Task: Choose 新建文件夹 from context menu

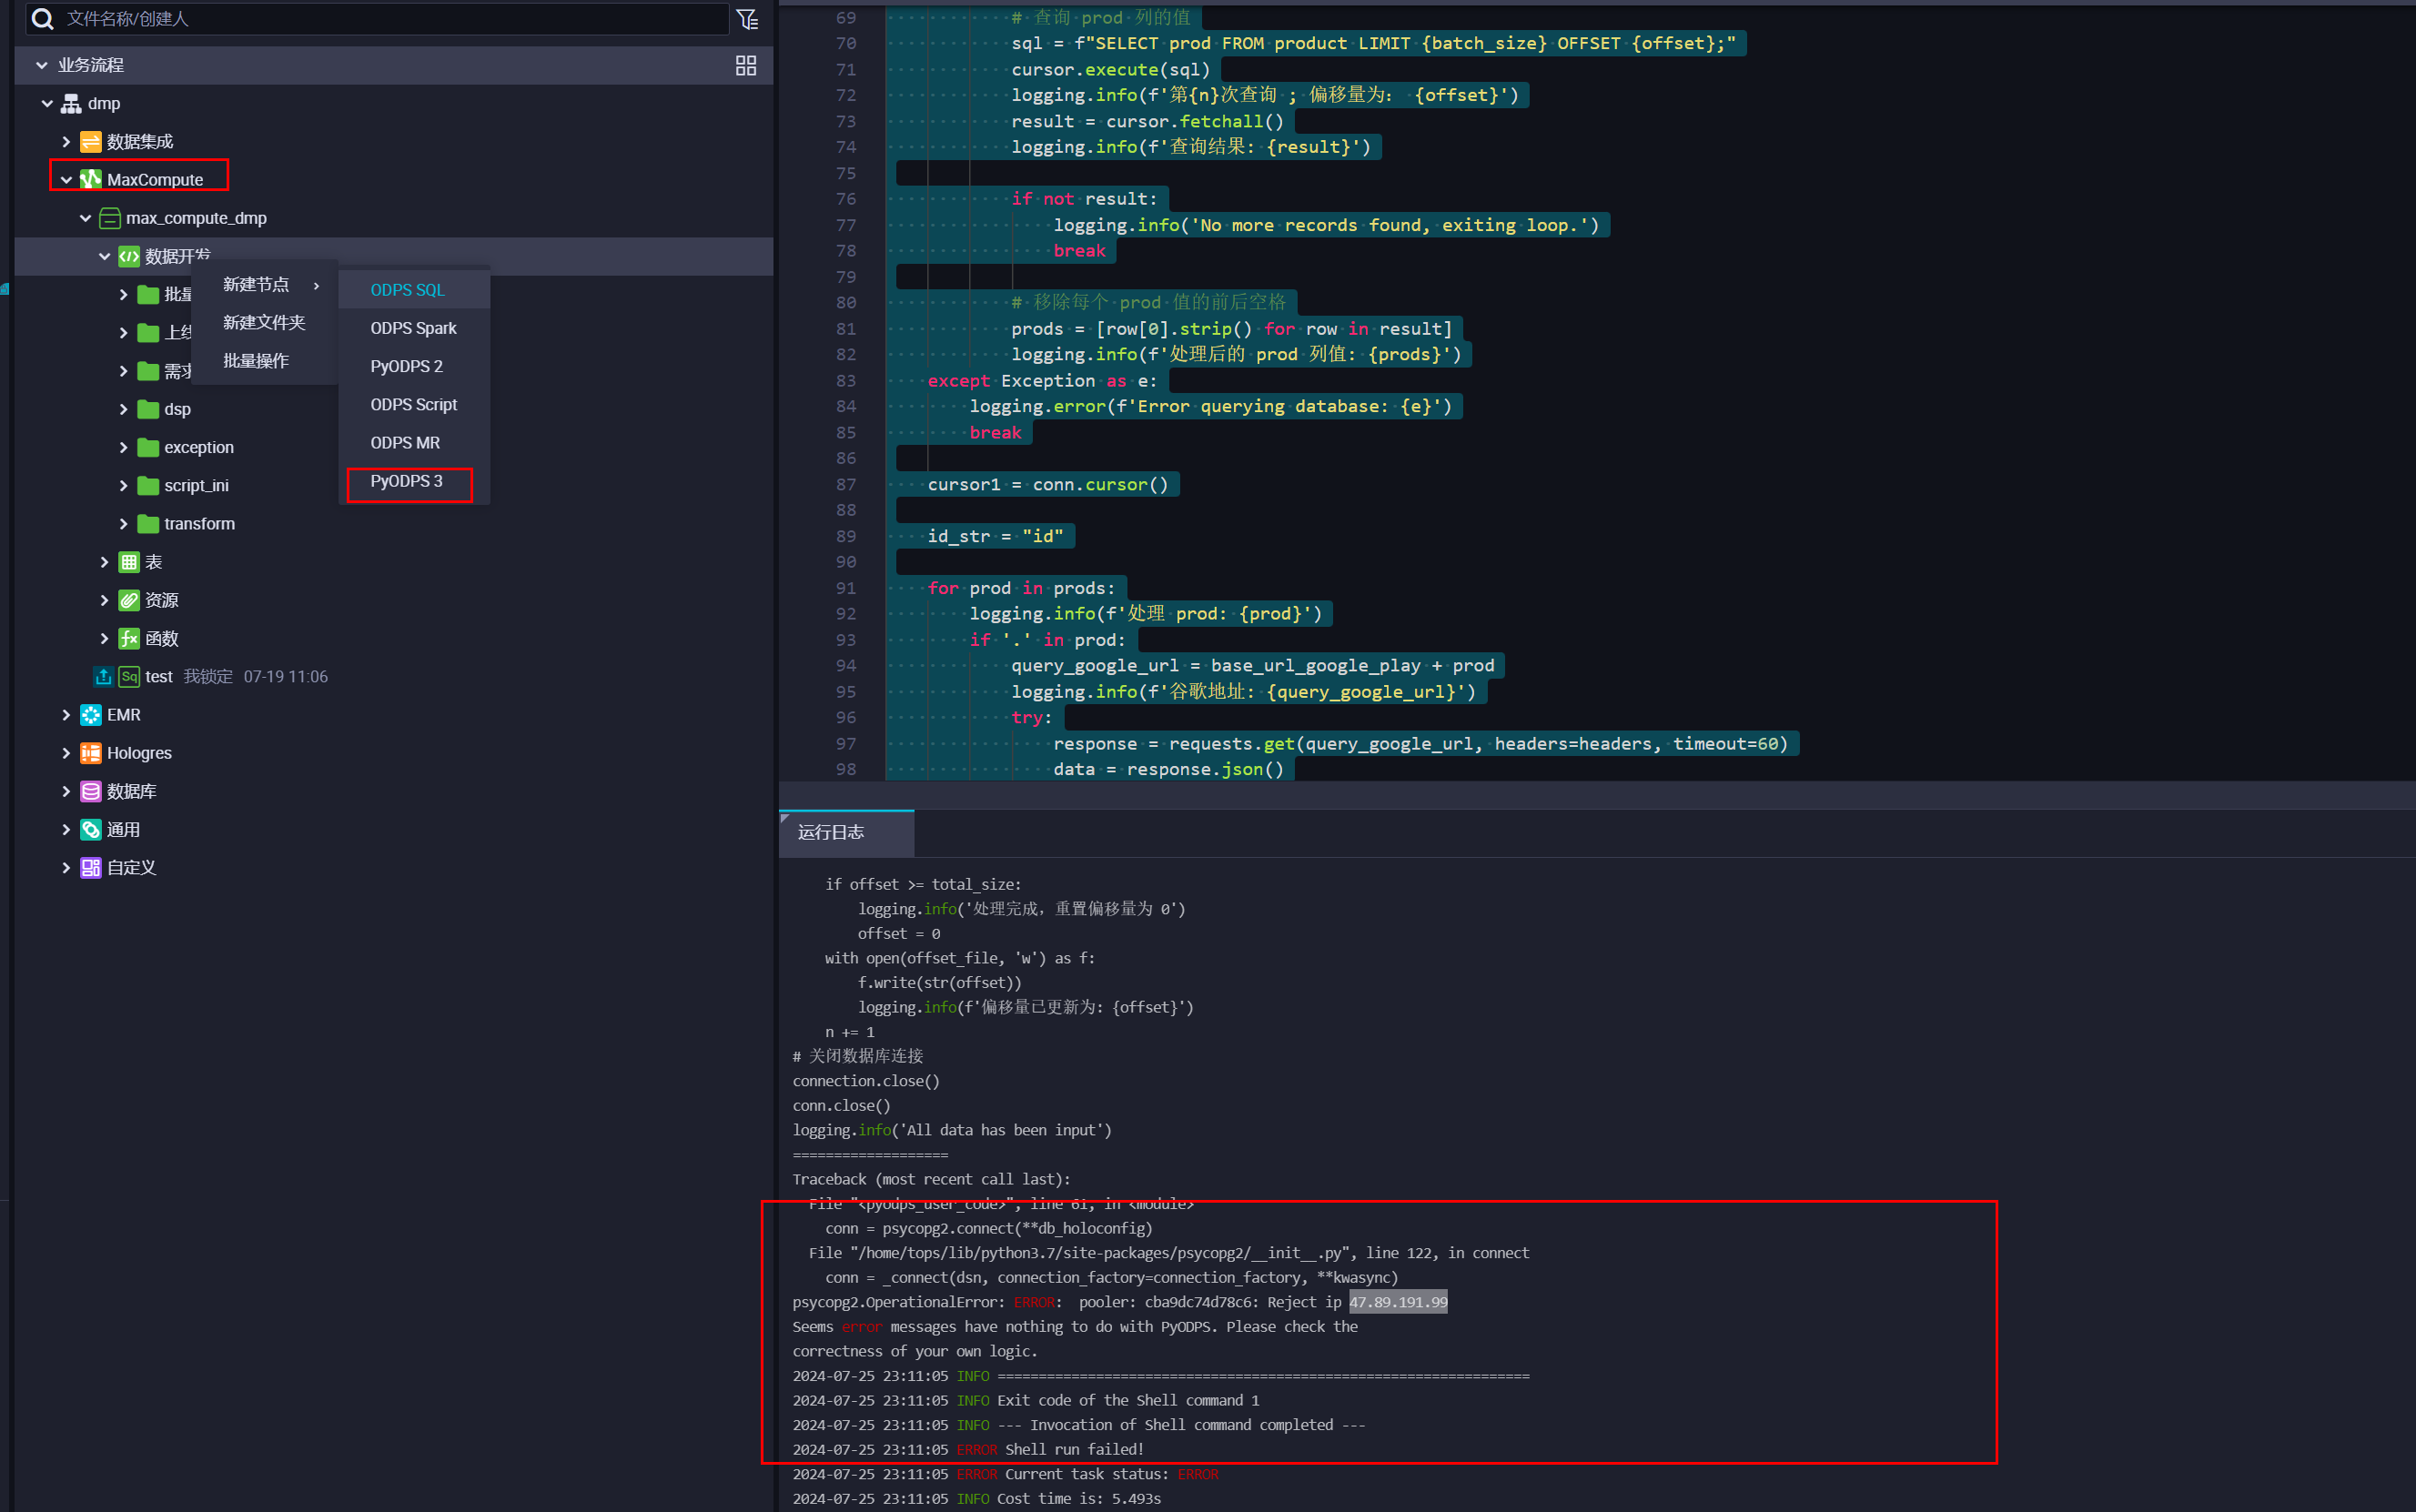Action: [x=265, y=323]
